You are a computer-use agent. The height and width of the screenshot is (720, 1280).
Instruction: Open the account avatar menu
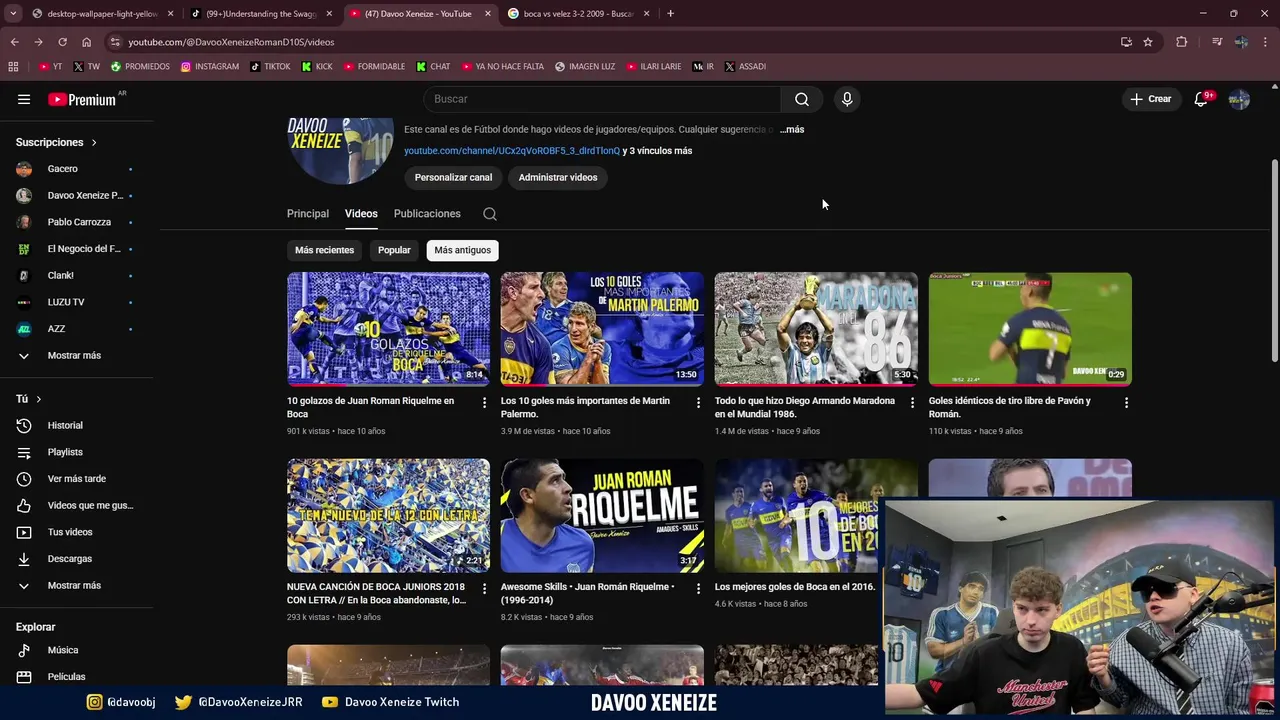tap(1239, 99)
